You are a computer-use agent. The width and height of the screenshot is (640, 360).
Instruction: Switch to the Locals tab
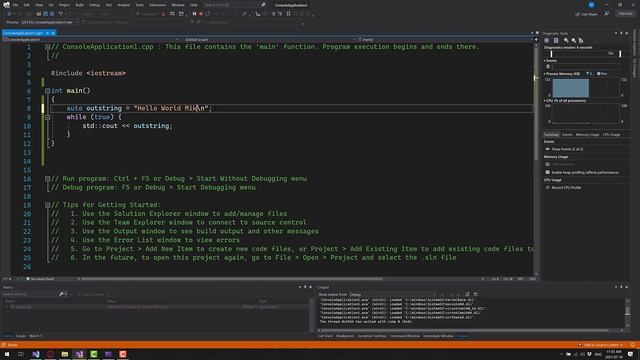[21, 336]
